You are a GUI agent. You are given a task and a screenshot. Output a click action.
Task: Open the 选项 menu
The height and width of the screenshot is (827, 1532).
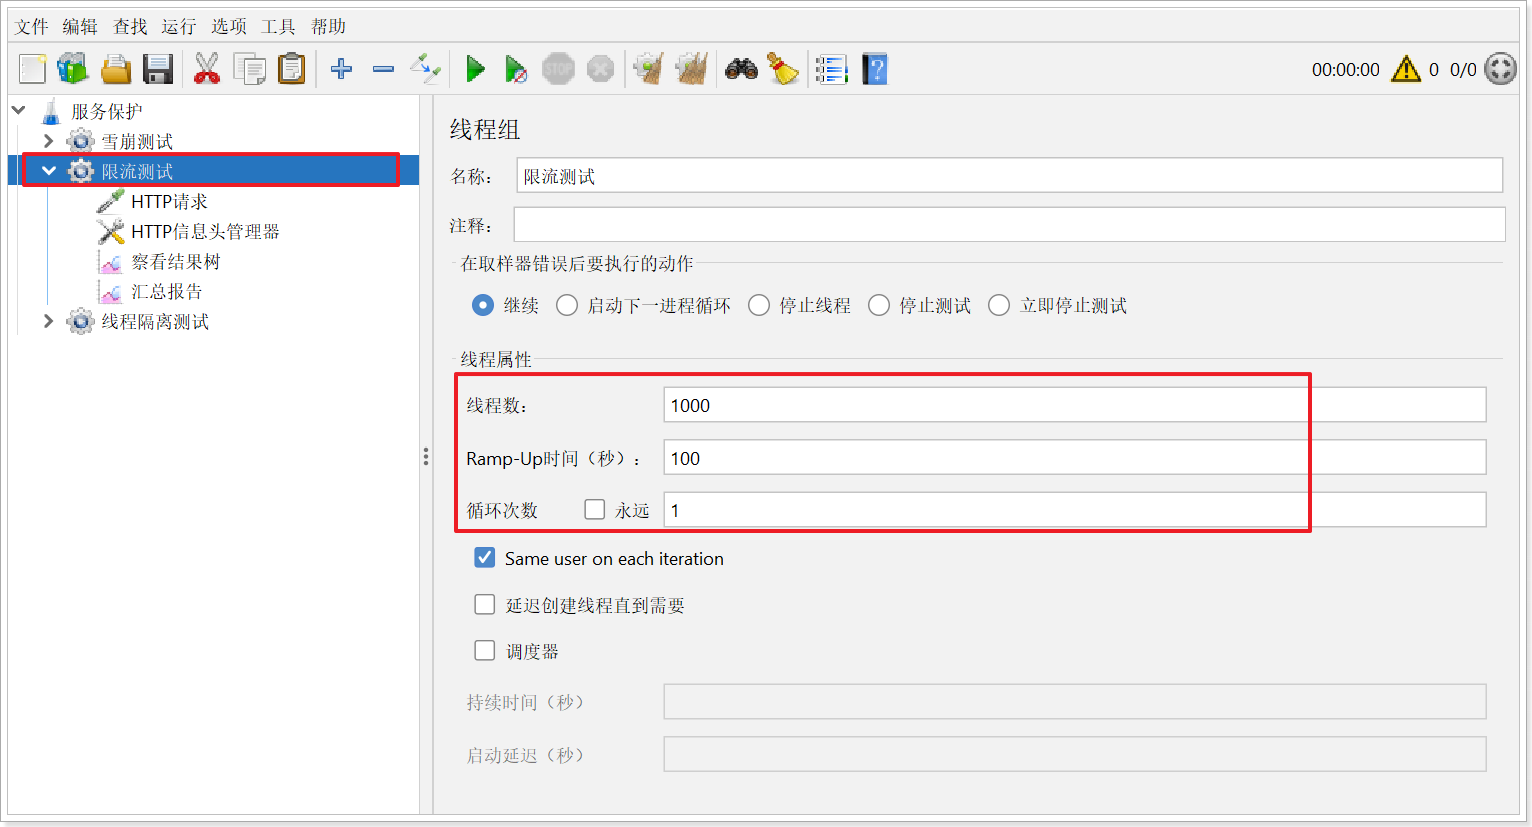(x=229, y=26)
